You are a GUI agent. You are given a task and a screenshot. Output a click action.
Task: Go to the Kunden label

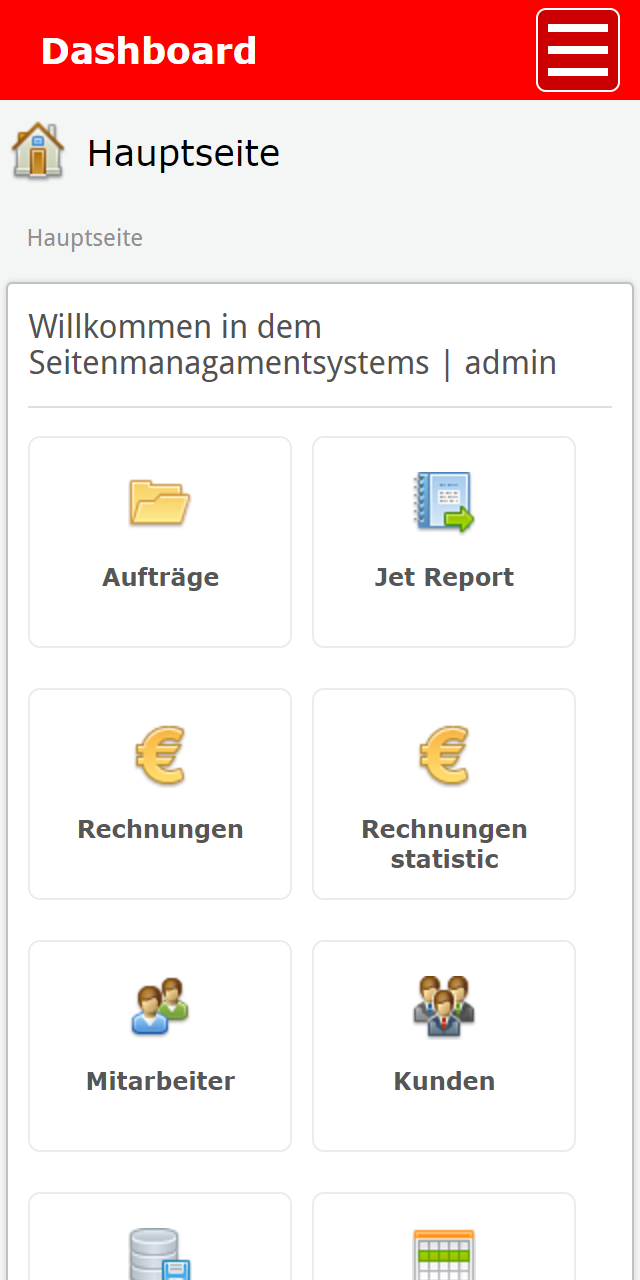pyautogui.click(x=444, y=1081)
